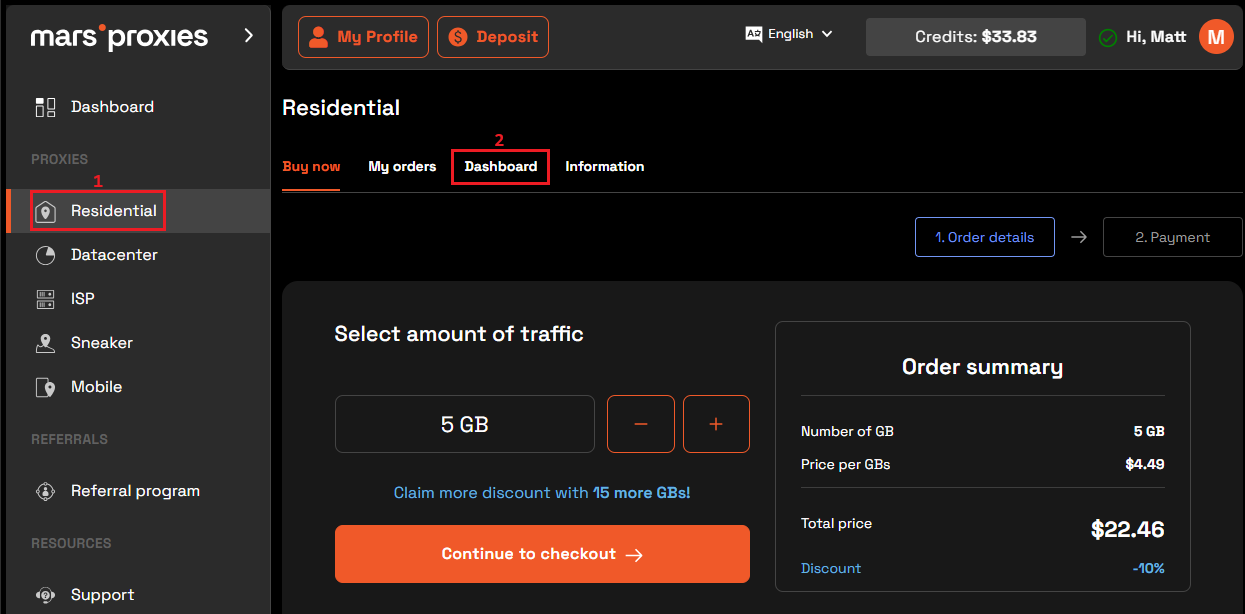Open the English language dropdown
The width and height of the screenshot is (1245, 614).
click(789, 34)
